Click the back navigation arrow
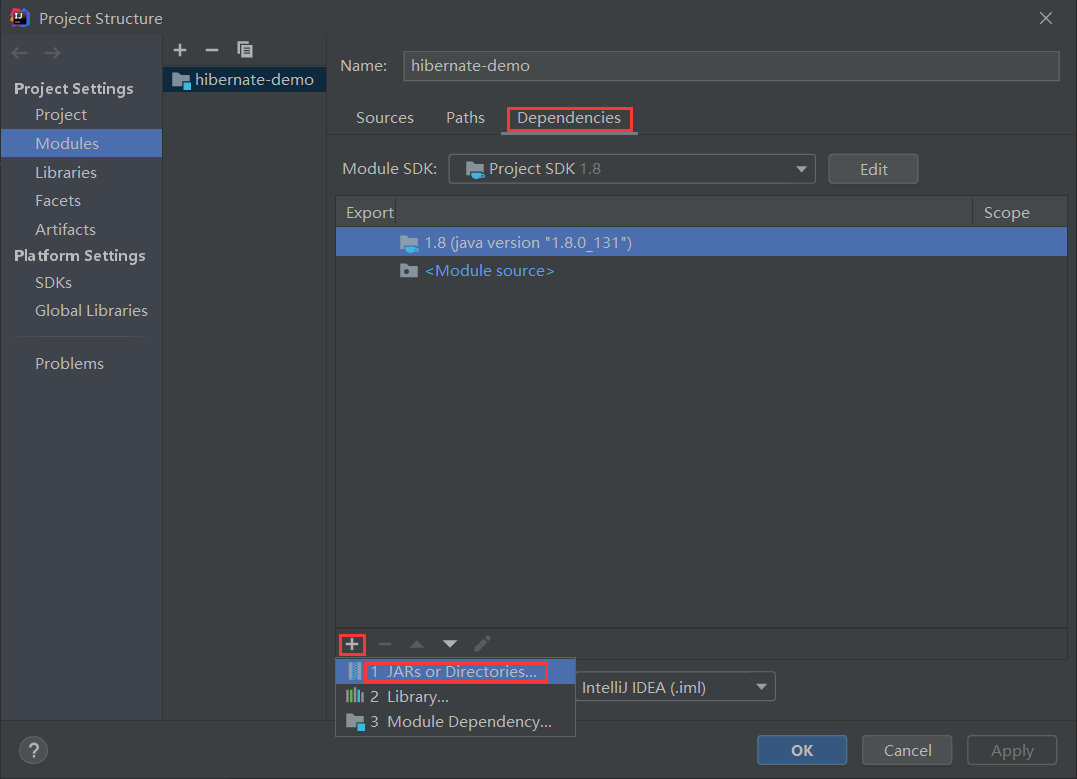Image resolution: width=1077 pixels, height=779 pixels. [x=19, y=53]
